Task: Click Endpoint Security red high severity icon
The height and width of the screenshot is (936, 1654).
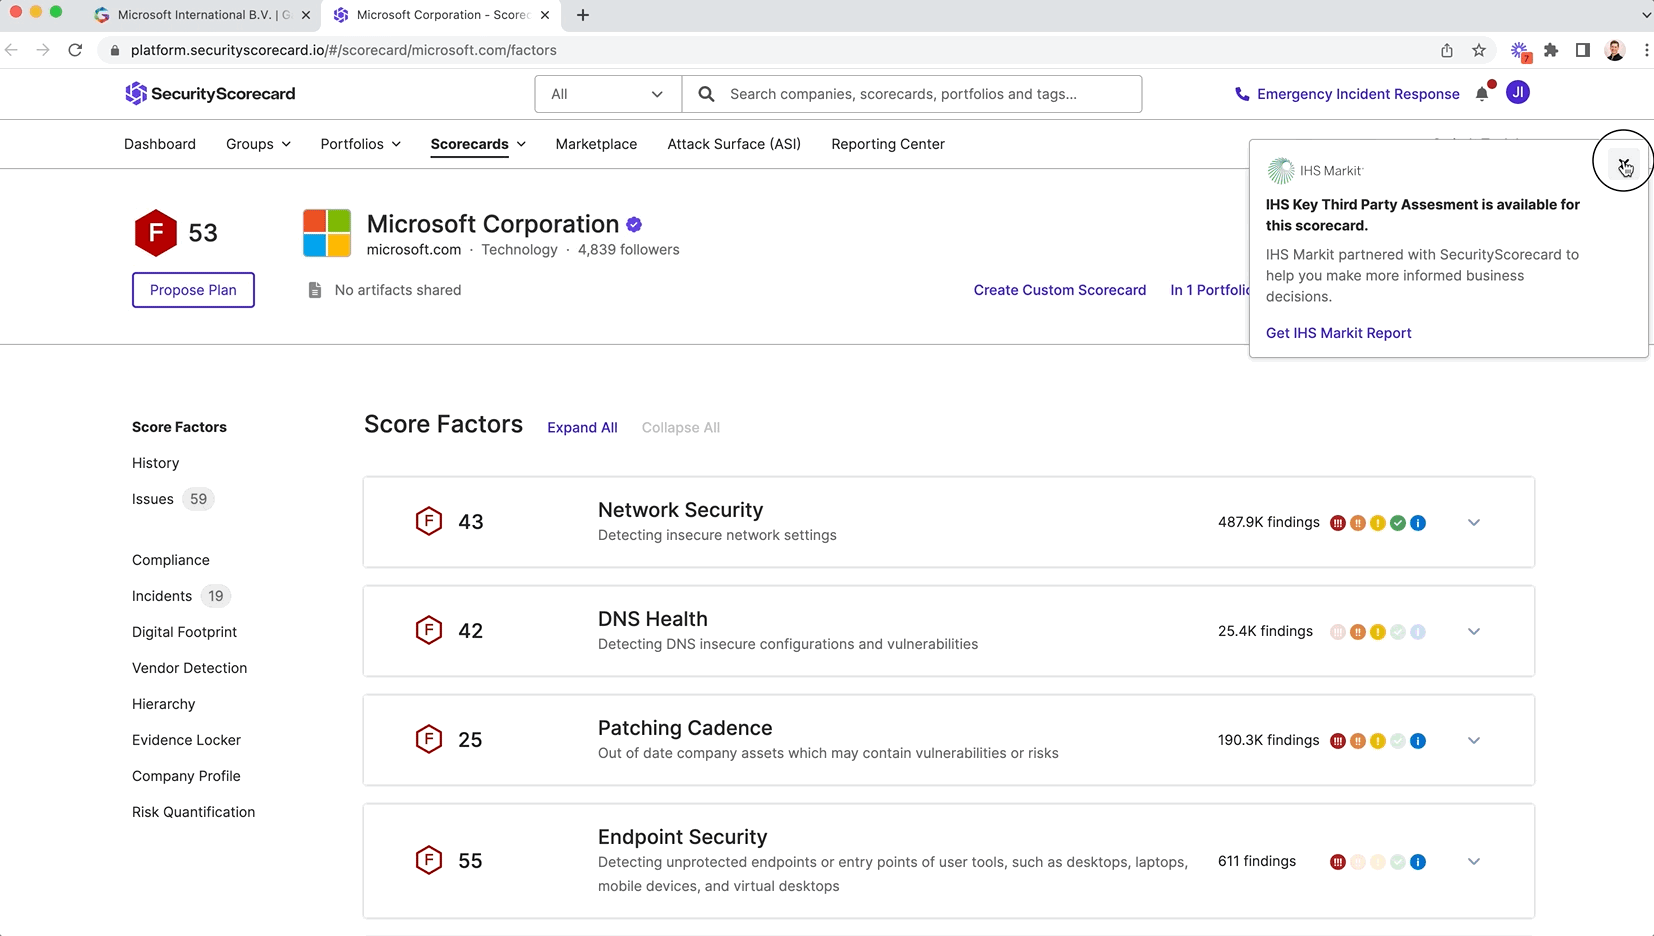Action: click(1338, 862)
